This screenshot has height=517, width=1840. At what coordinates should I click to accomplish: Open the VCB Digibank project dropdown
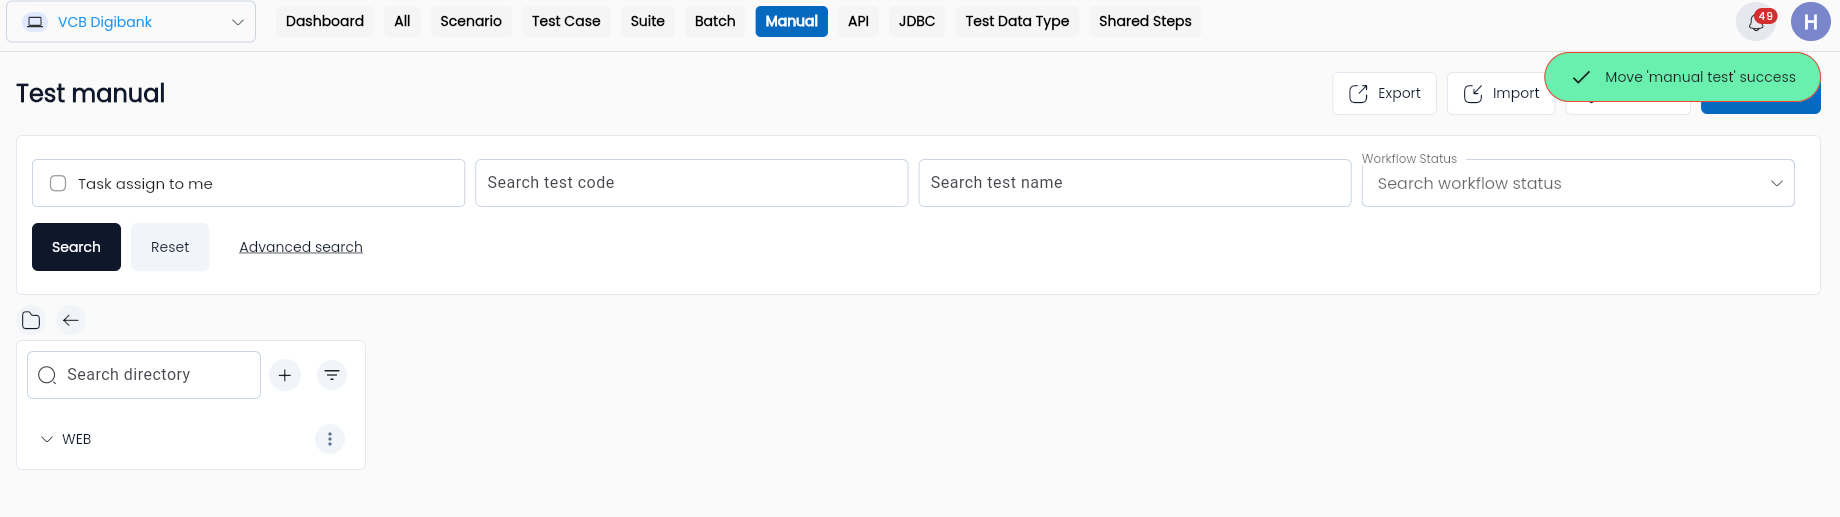click(131, 22)
